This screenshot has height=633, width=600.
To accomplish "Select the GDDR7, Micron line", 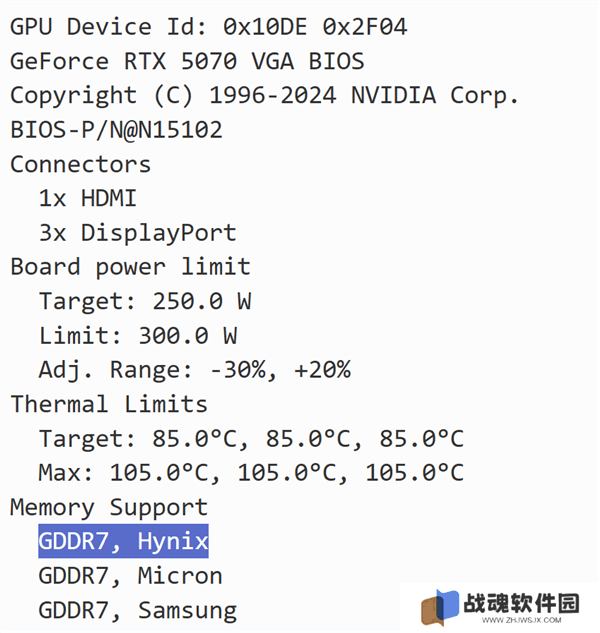I will (130, 576).
